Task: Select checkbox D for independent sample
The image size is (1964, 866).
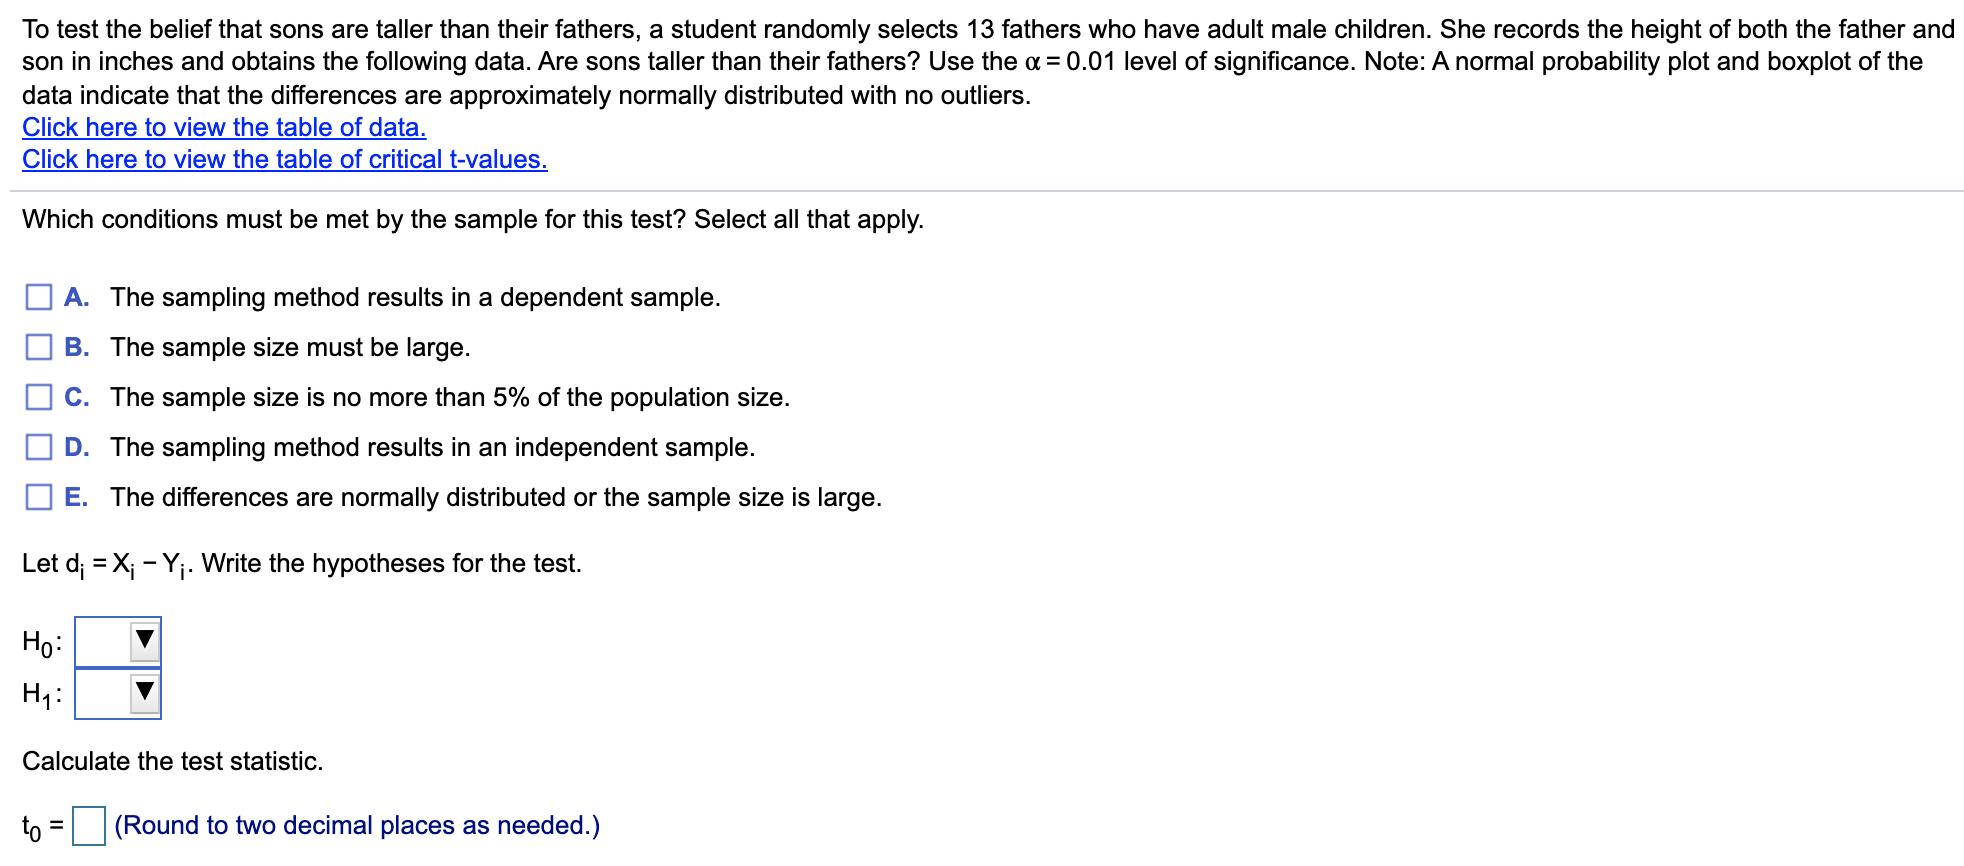Action: [x=39, y=447]
